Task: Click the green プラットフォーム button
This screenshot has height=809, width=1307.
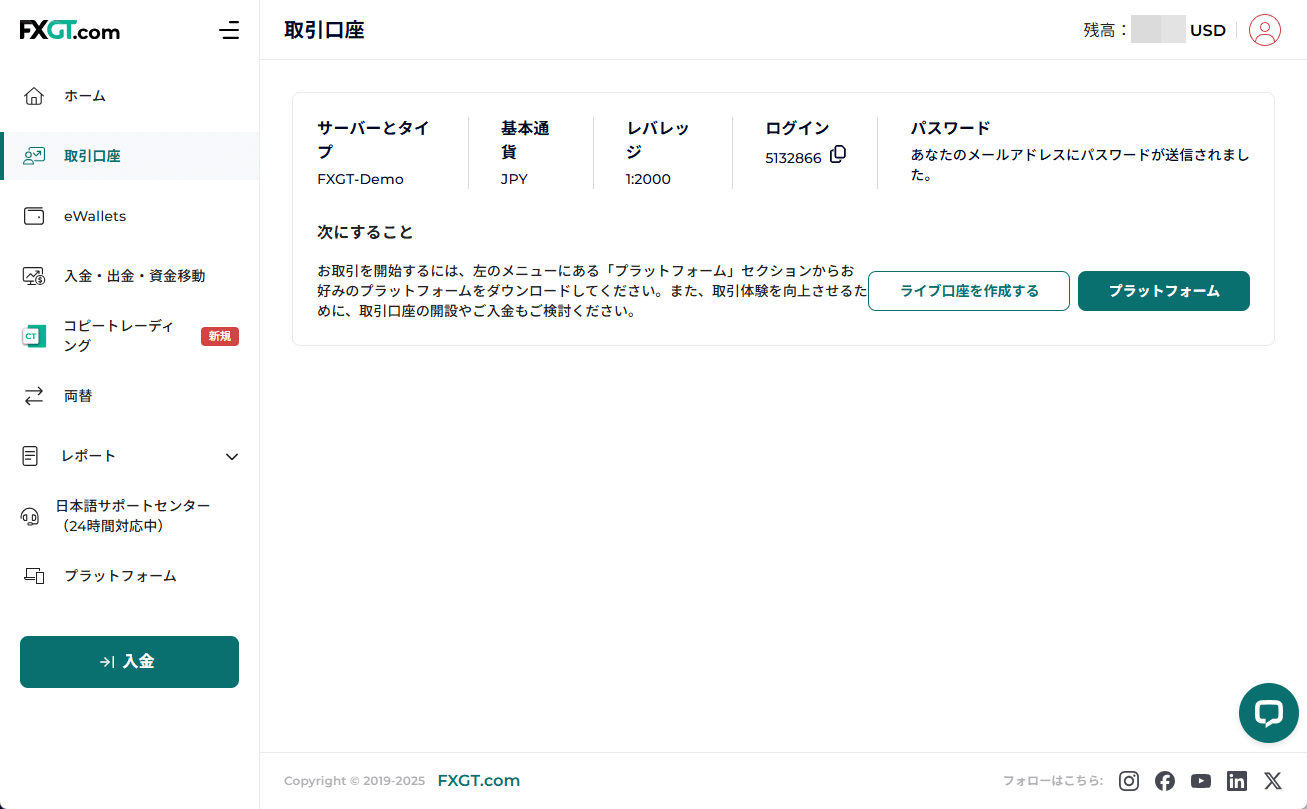Action: coord(1163,291)
